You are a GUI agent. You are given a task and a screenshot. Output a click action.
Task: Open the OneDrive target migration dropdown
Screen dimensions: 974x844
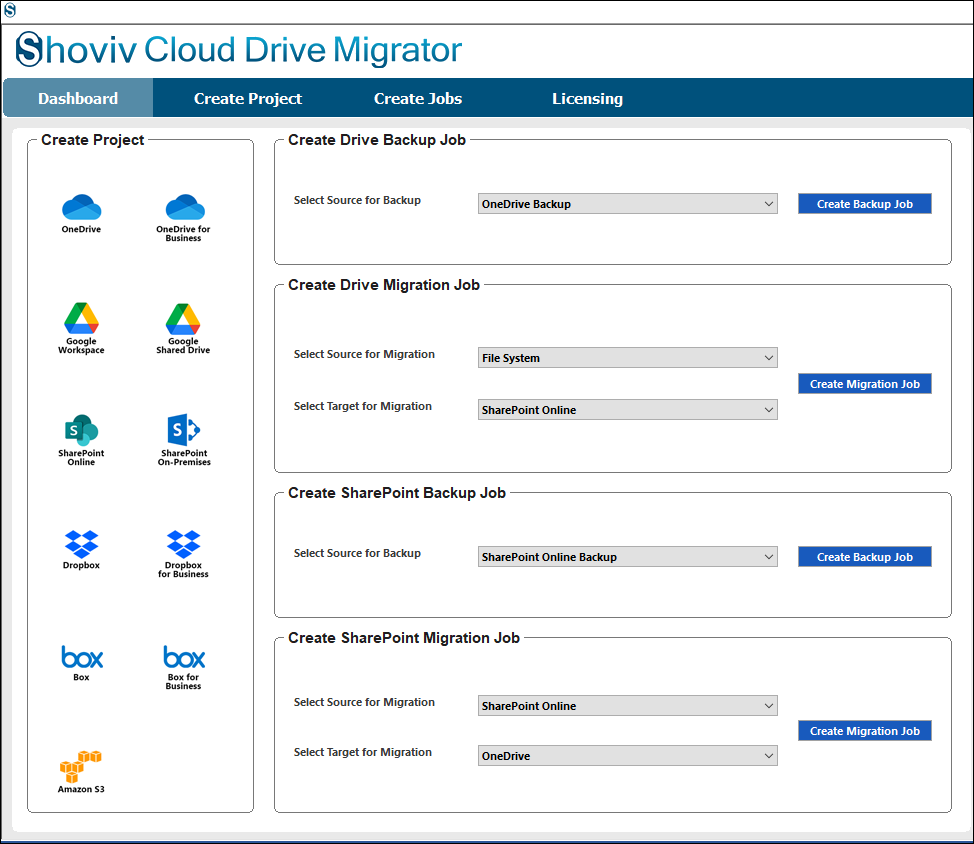(x=627, y=756)
